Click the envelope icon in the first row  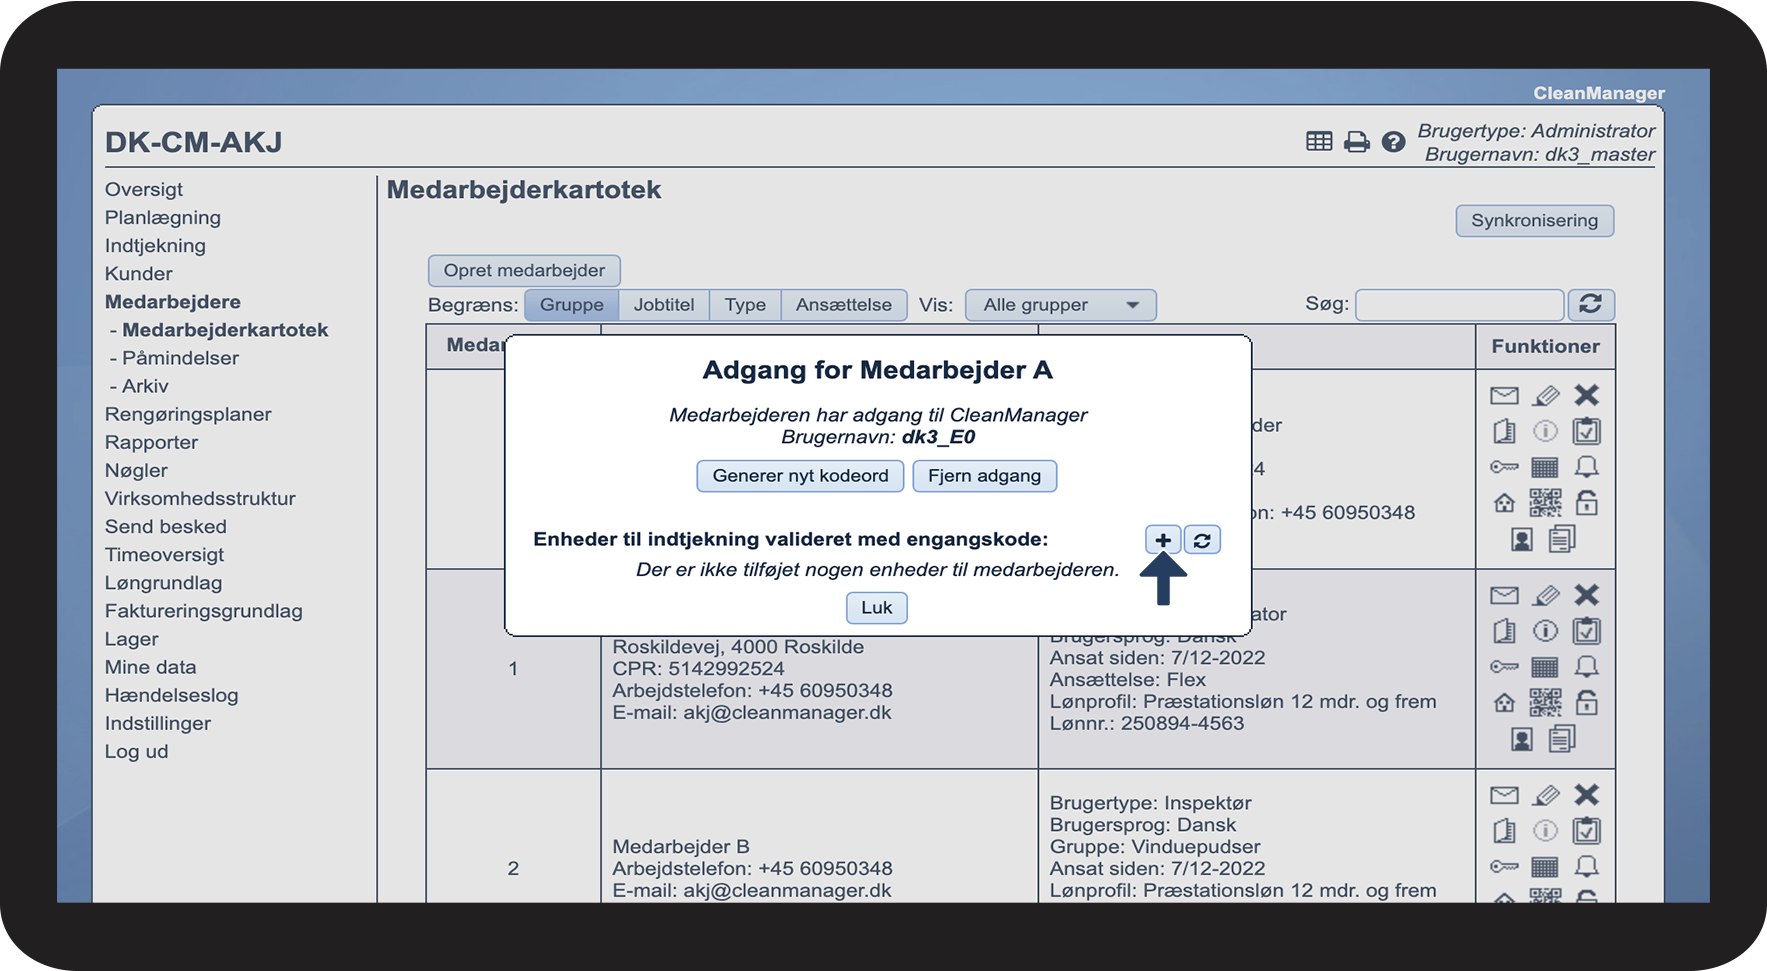click(1504, 395)
